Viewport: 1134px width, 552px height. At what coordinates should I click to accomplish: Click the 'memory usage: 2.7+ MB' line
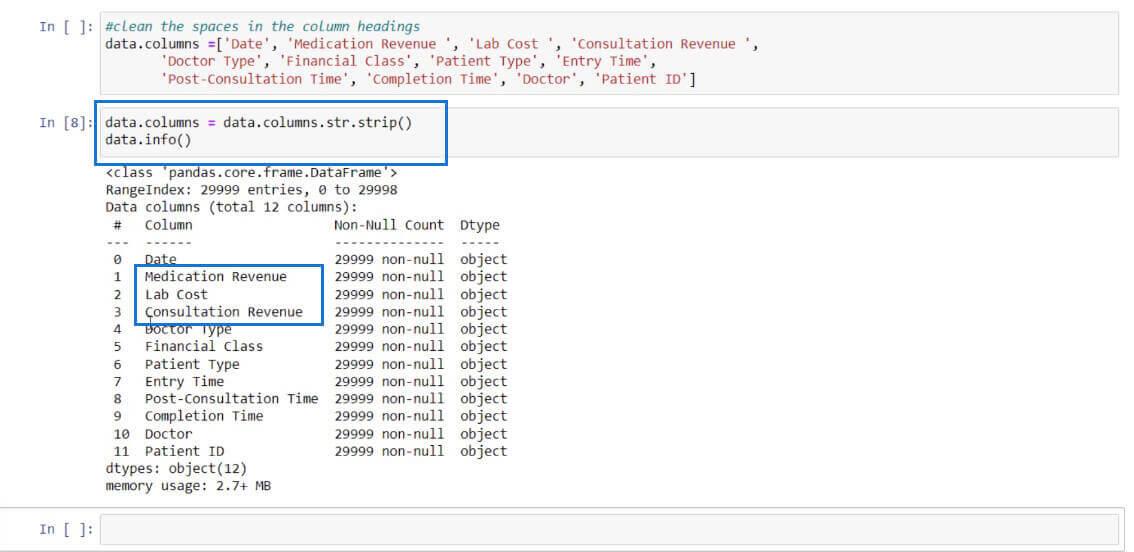click(188, 485)
